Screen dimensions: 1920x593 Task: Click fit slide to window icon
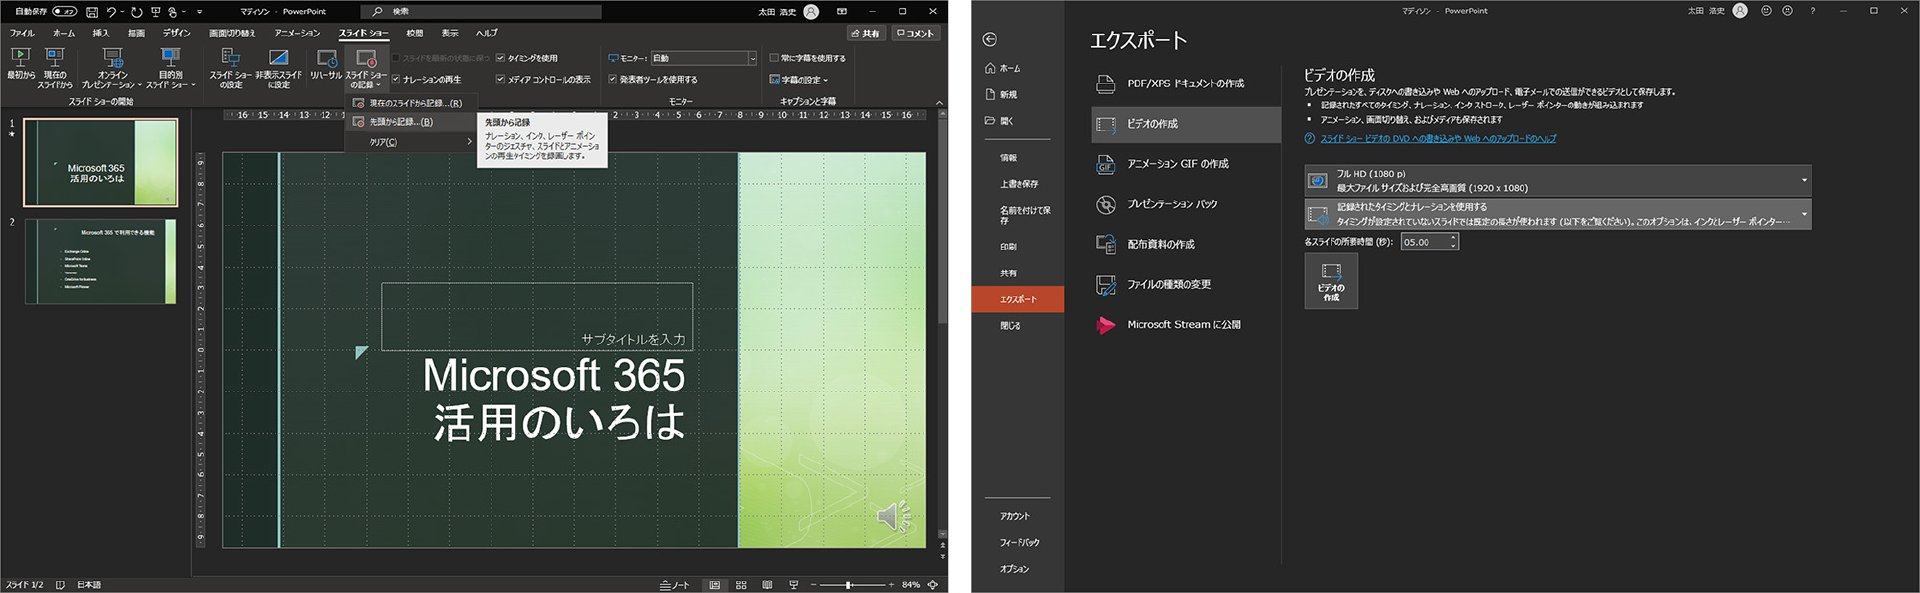[933, 585]
